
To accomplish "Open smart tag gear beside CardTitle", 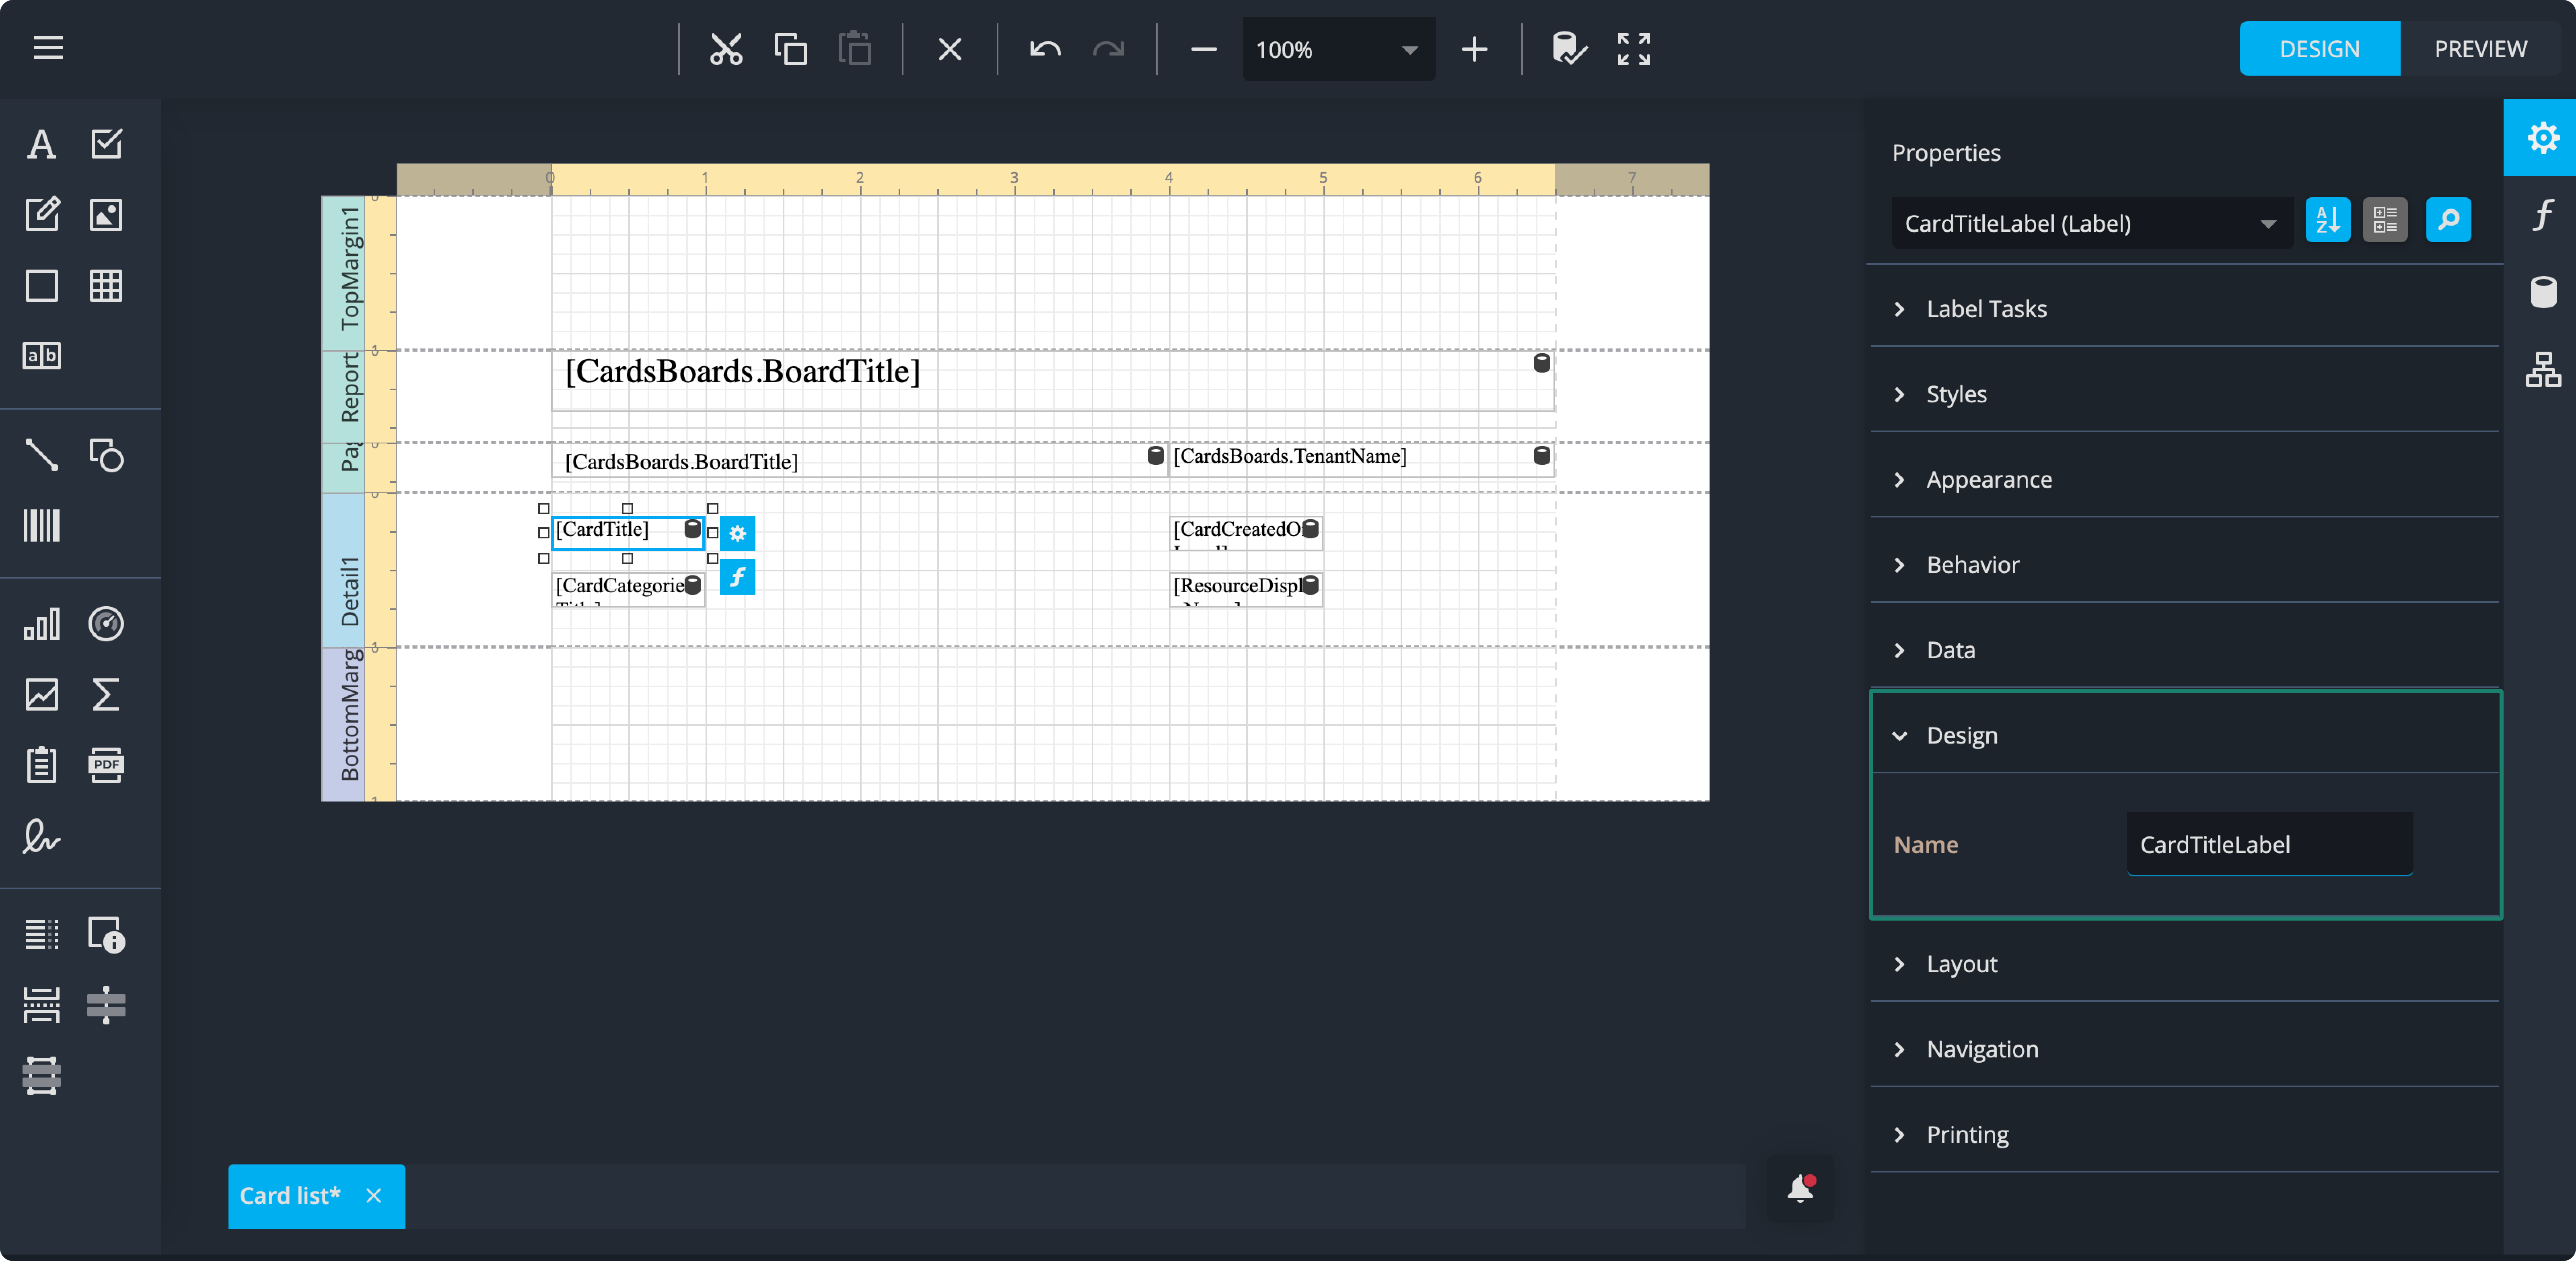I will pos(738,533).
